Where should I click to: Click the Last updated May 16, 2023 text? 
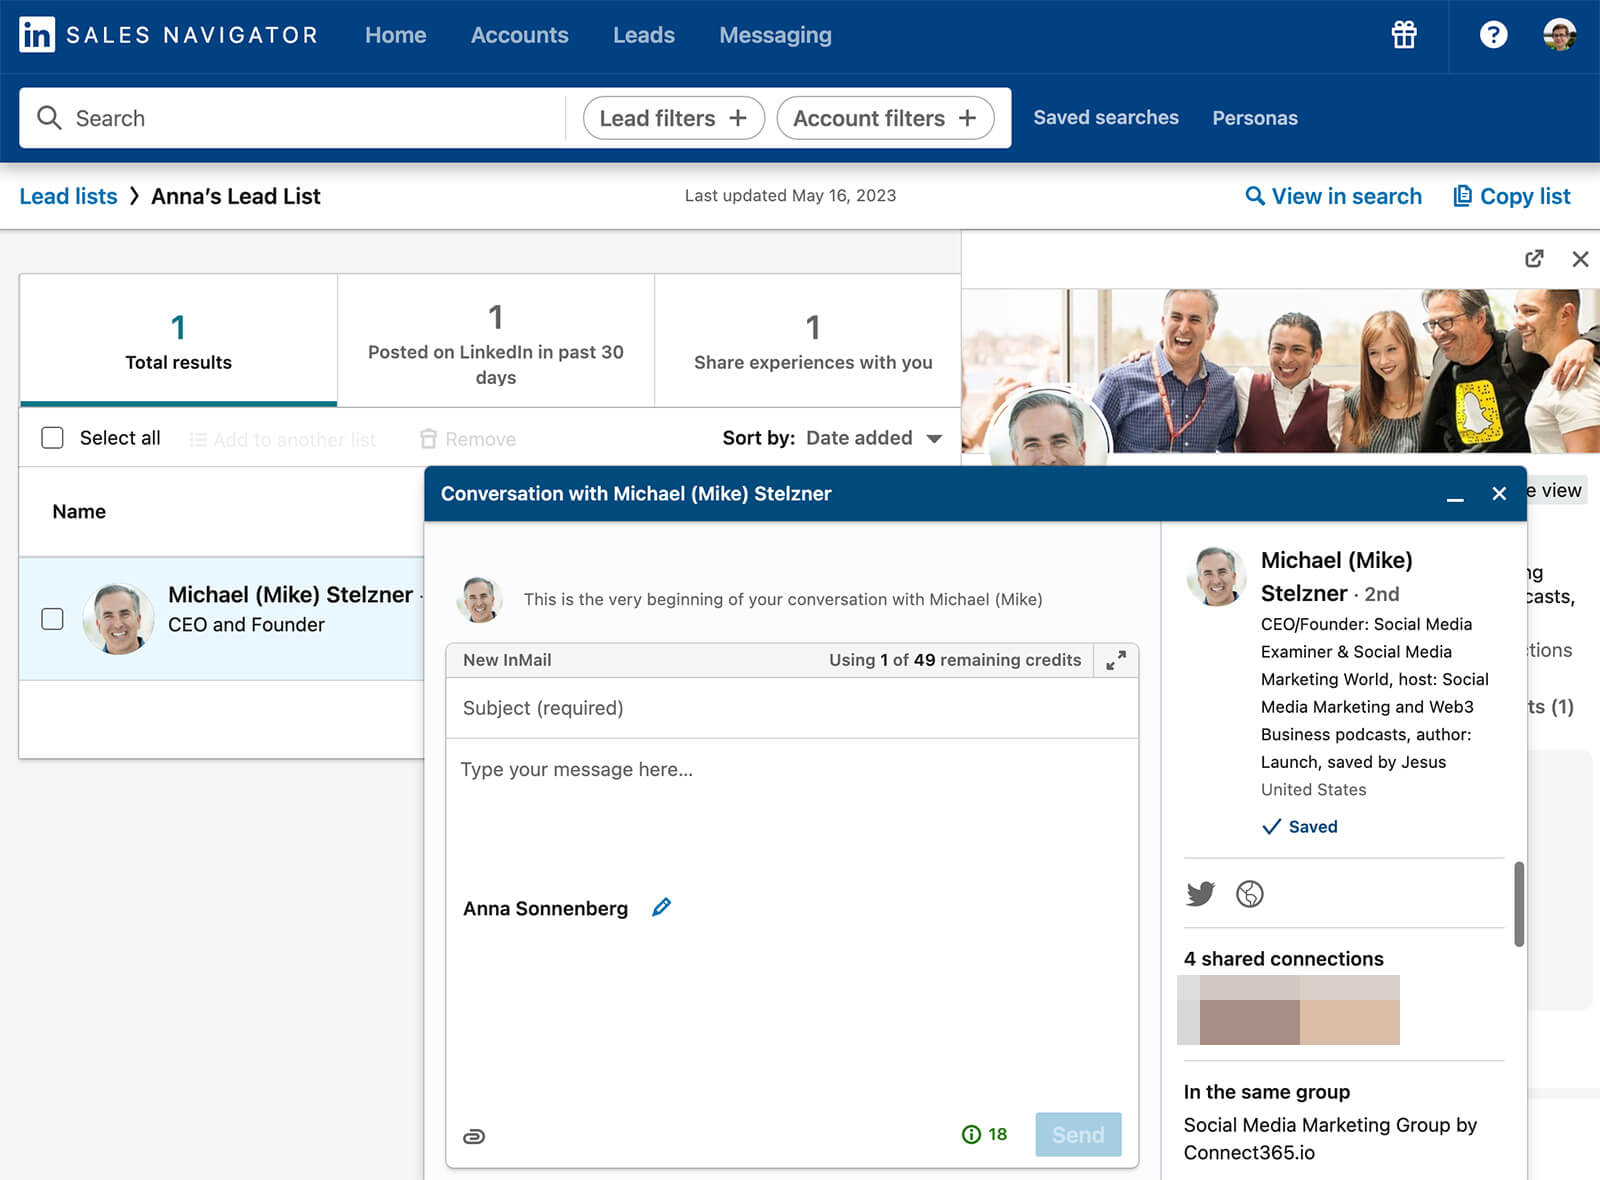790,195
